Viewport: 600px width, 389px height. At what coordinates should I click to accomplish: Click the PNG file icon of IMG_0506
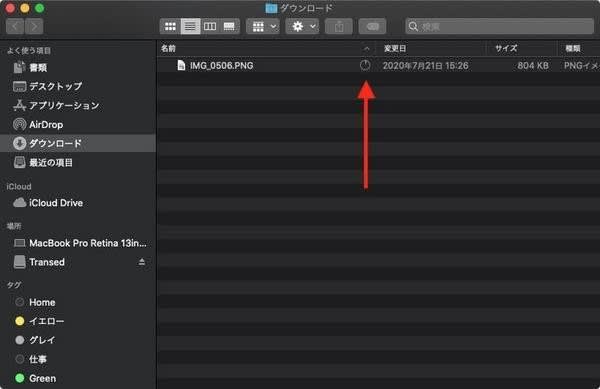[x=181, y=65]
